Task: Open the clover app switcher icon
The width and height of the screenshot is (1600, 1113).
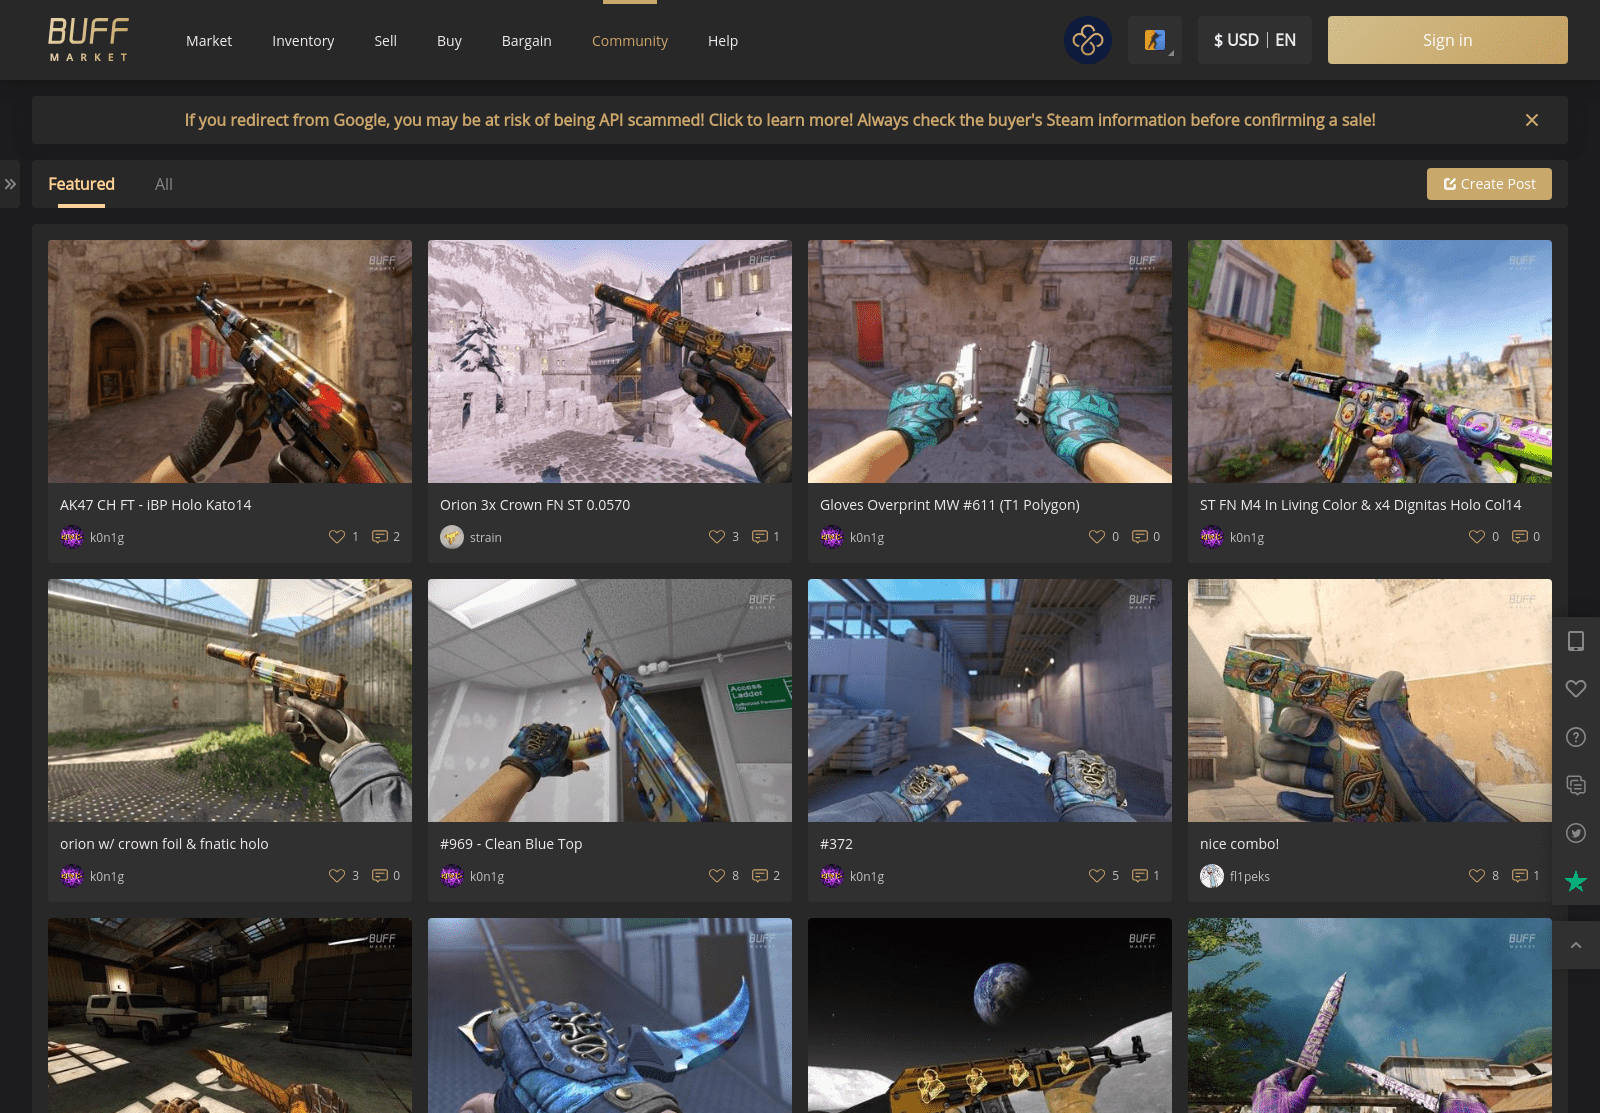Action: tap(1088, 40)
